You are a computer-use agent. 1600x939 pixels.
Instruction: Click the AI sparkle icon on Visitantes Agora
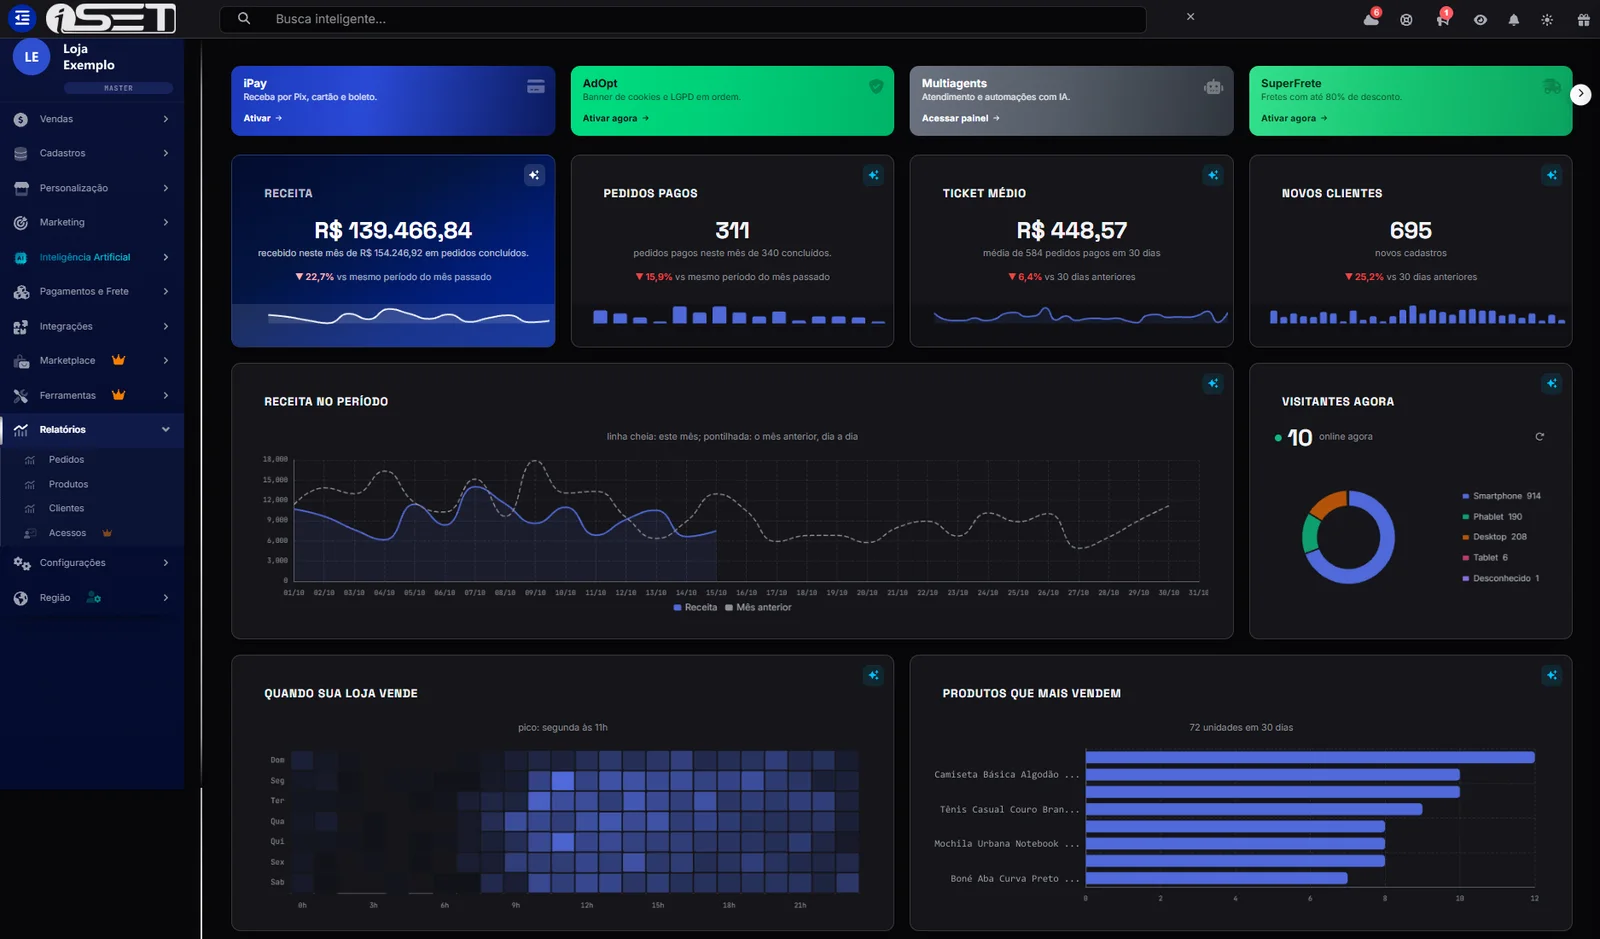(x=1552, y=383)
